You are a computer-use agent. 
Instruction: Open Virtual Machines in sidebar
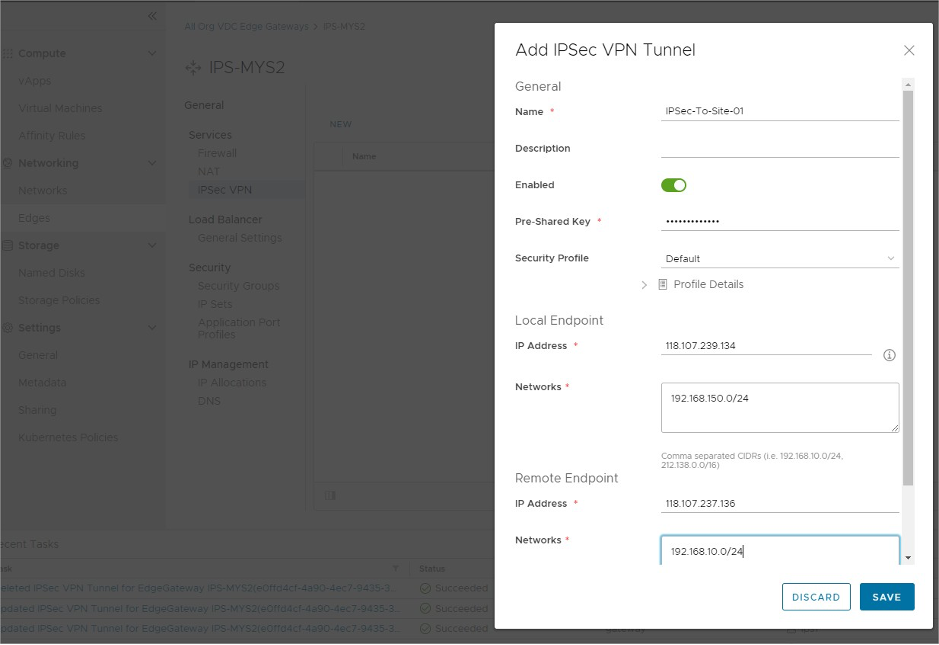[x=60, y=108]
